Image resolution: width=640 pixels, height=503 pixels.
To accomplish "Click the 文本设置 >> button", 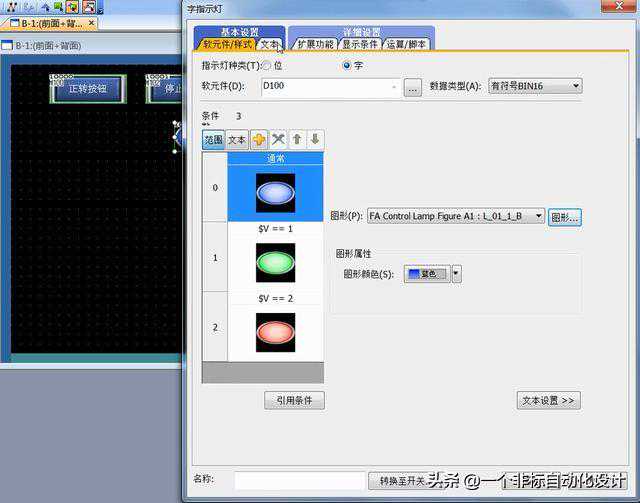I will coord(548,400).
